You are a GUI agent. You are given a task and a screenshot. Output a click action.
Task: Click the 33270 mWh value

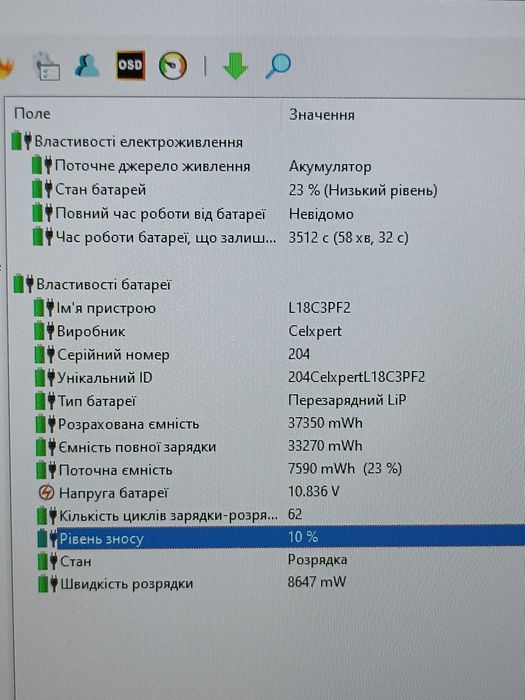tap(325, 446)
